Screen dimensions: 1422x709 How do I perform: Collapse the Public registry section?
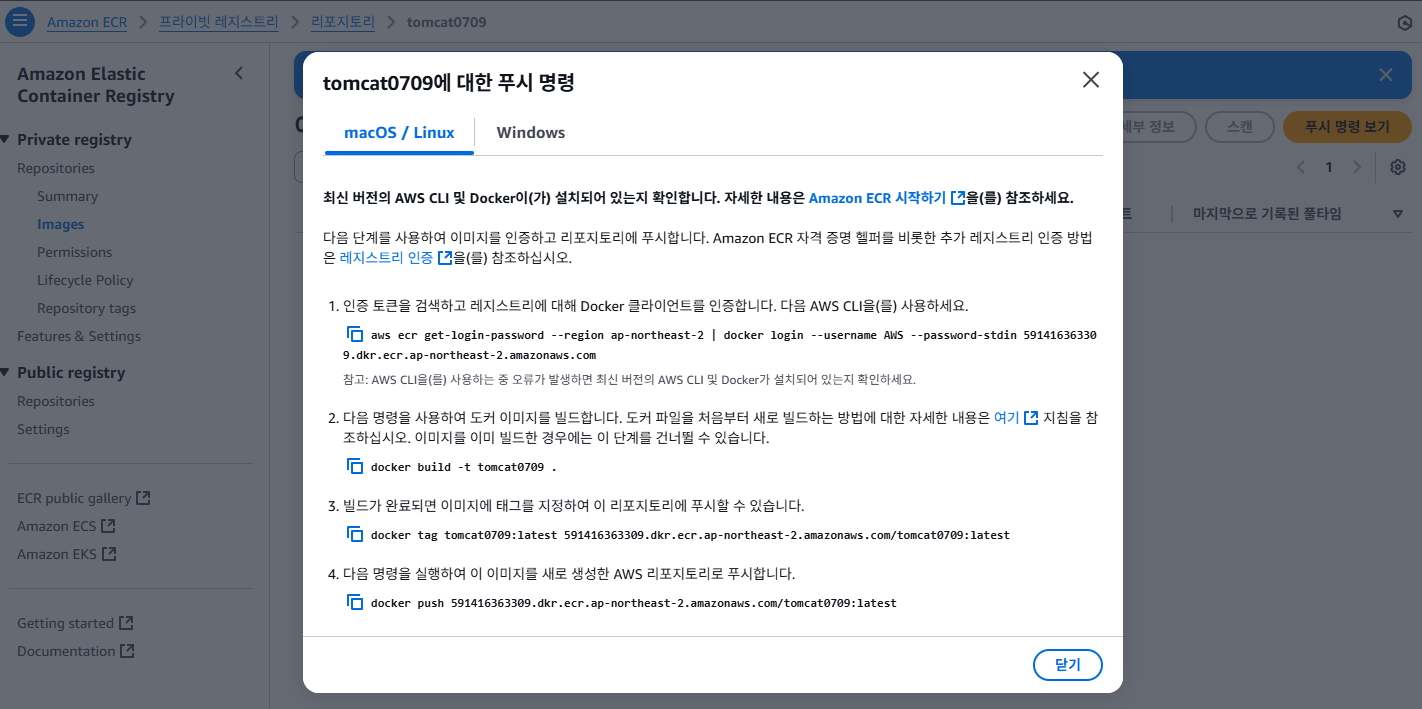pyautogui.click(x=4, y=372)
